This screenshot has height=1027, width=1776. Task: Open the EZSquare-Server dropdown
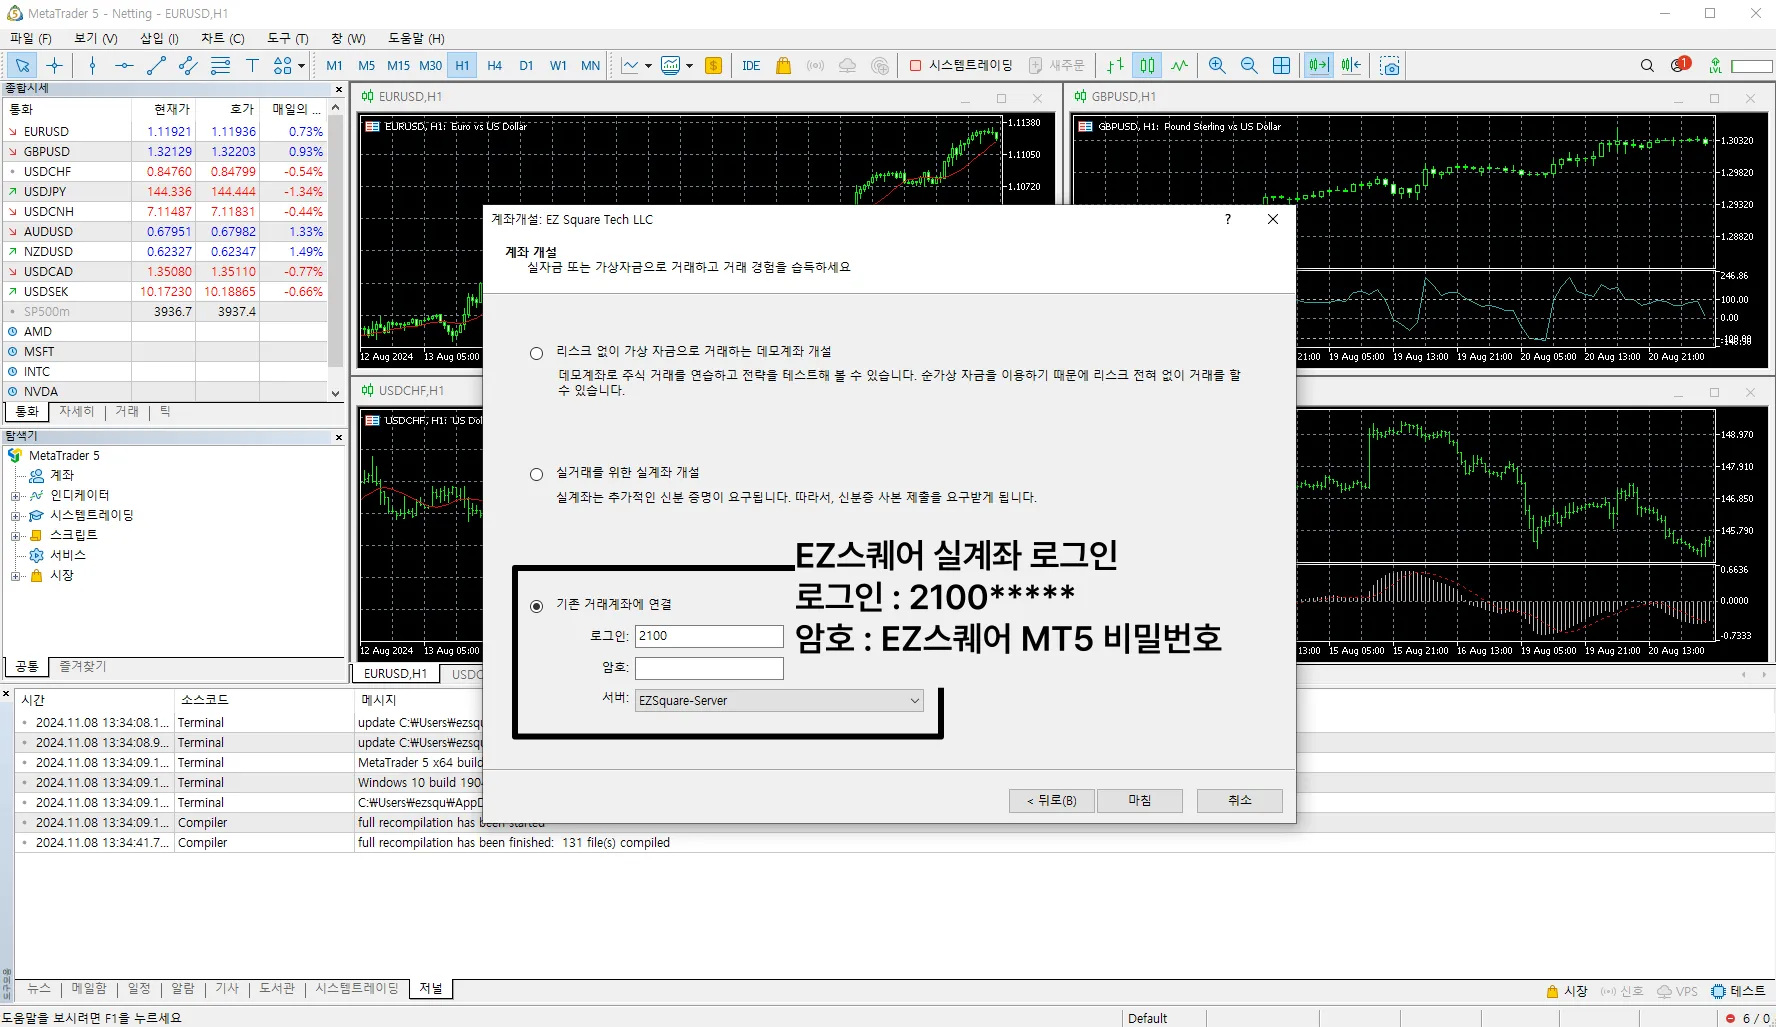click(x=779, y=701)
